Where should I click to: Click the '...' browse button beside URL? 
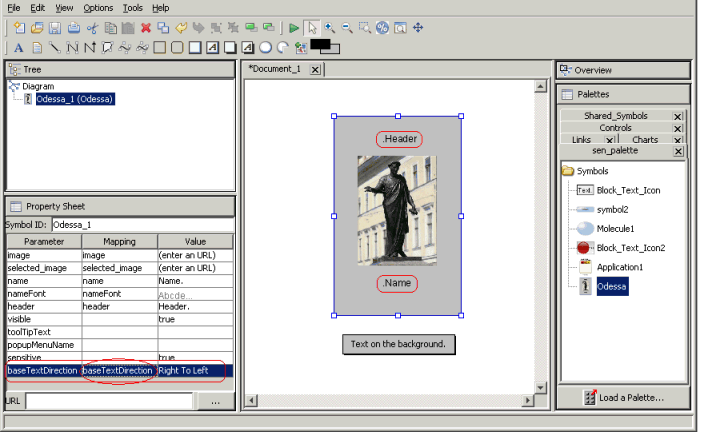(x=215, y=401)
